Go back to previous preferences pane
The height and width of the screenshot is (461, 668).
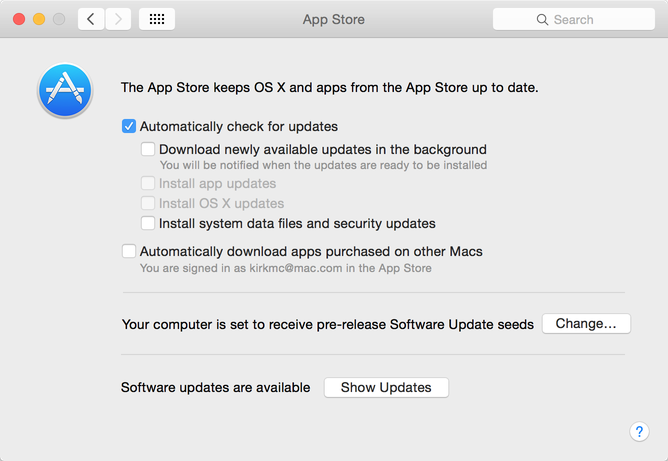pos(91,19)
